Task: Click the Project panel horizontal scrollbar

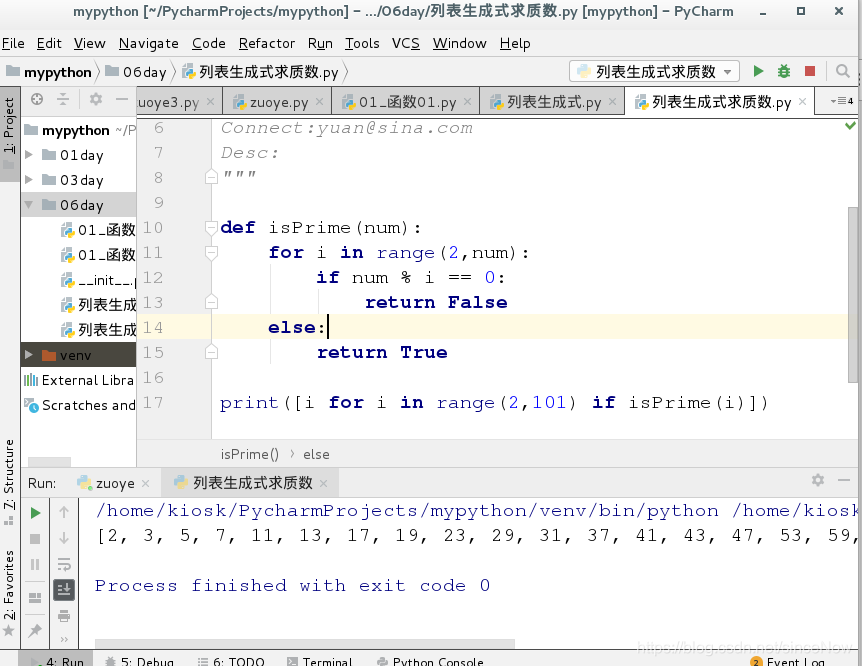Action: click(49, 461)
